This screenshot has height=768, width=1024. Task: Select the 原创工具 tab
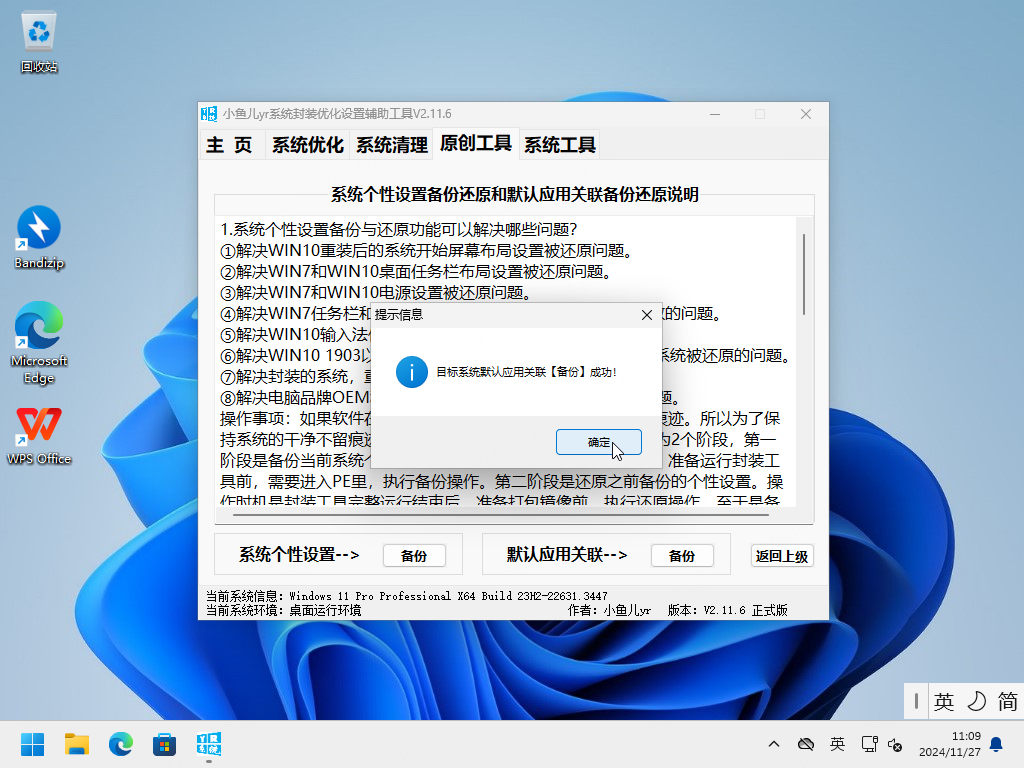[x=475, y=143]
